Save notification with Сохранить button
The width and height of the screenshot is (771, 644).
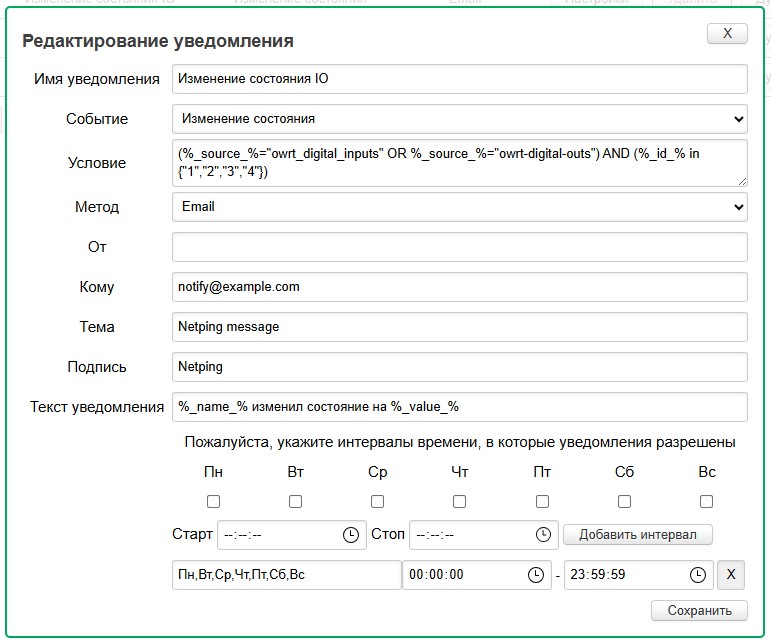pos(698,610)
